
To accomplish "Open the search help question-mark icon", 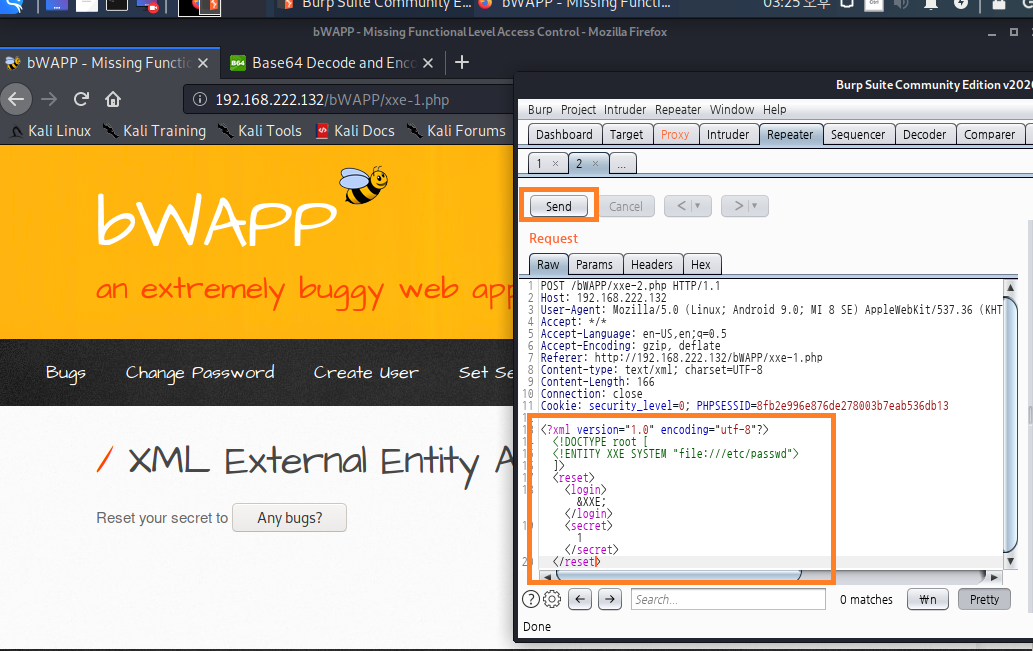I will click(x=531, y=599).
